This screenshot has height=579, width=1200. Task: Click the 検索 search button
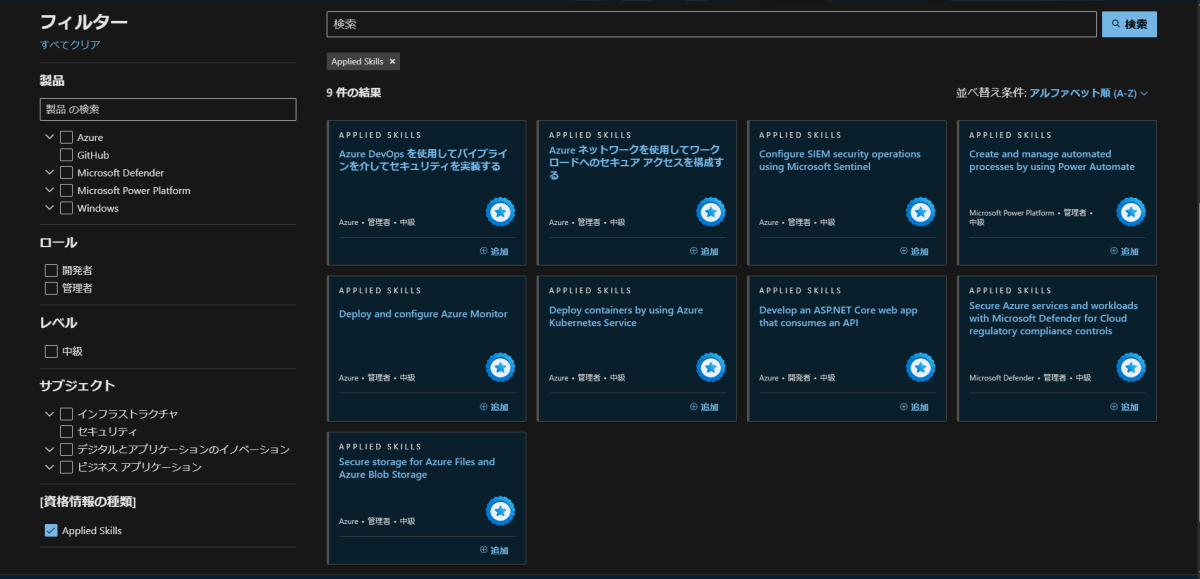coord(1129,24)
